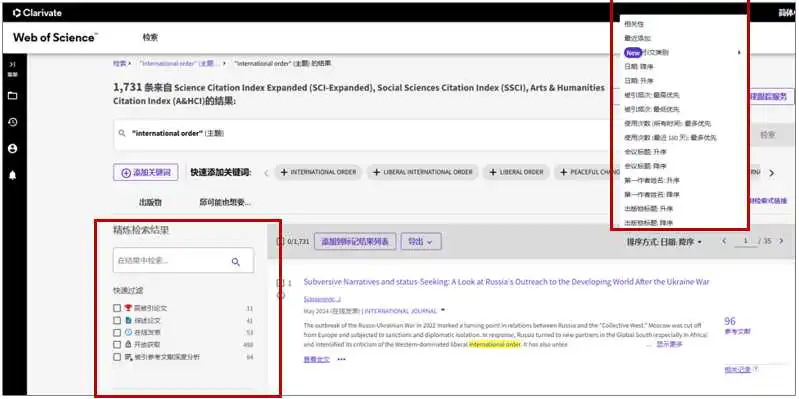Add quick keyword LIBERAL ORDER
Viewport: 799px width, 399px height.
coord(516,173)
